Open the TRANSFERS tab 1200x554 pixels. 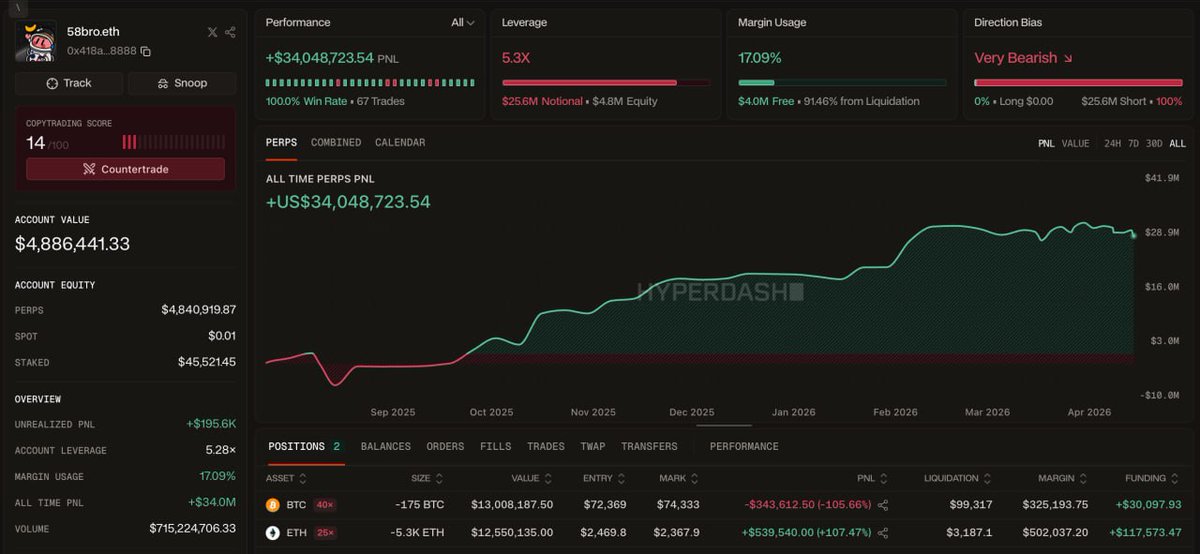[649, 447]
